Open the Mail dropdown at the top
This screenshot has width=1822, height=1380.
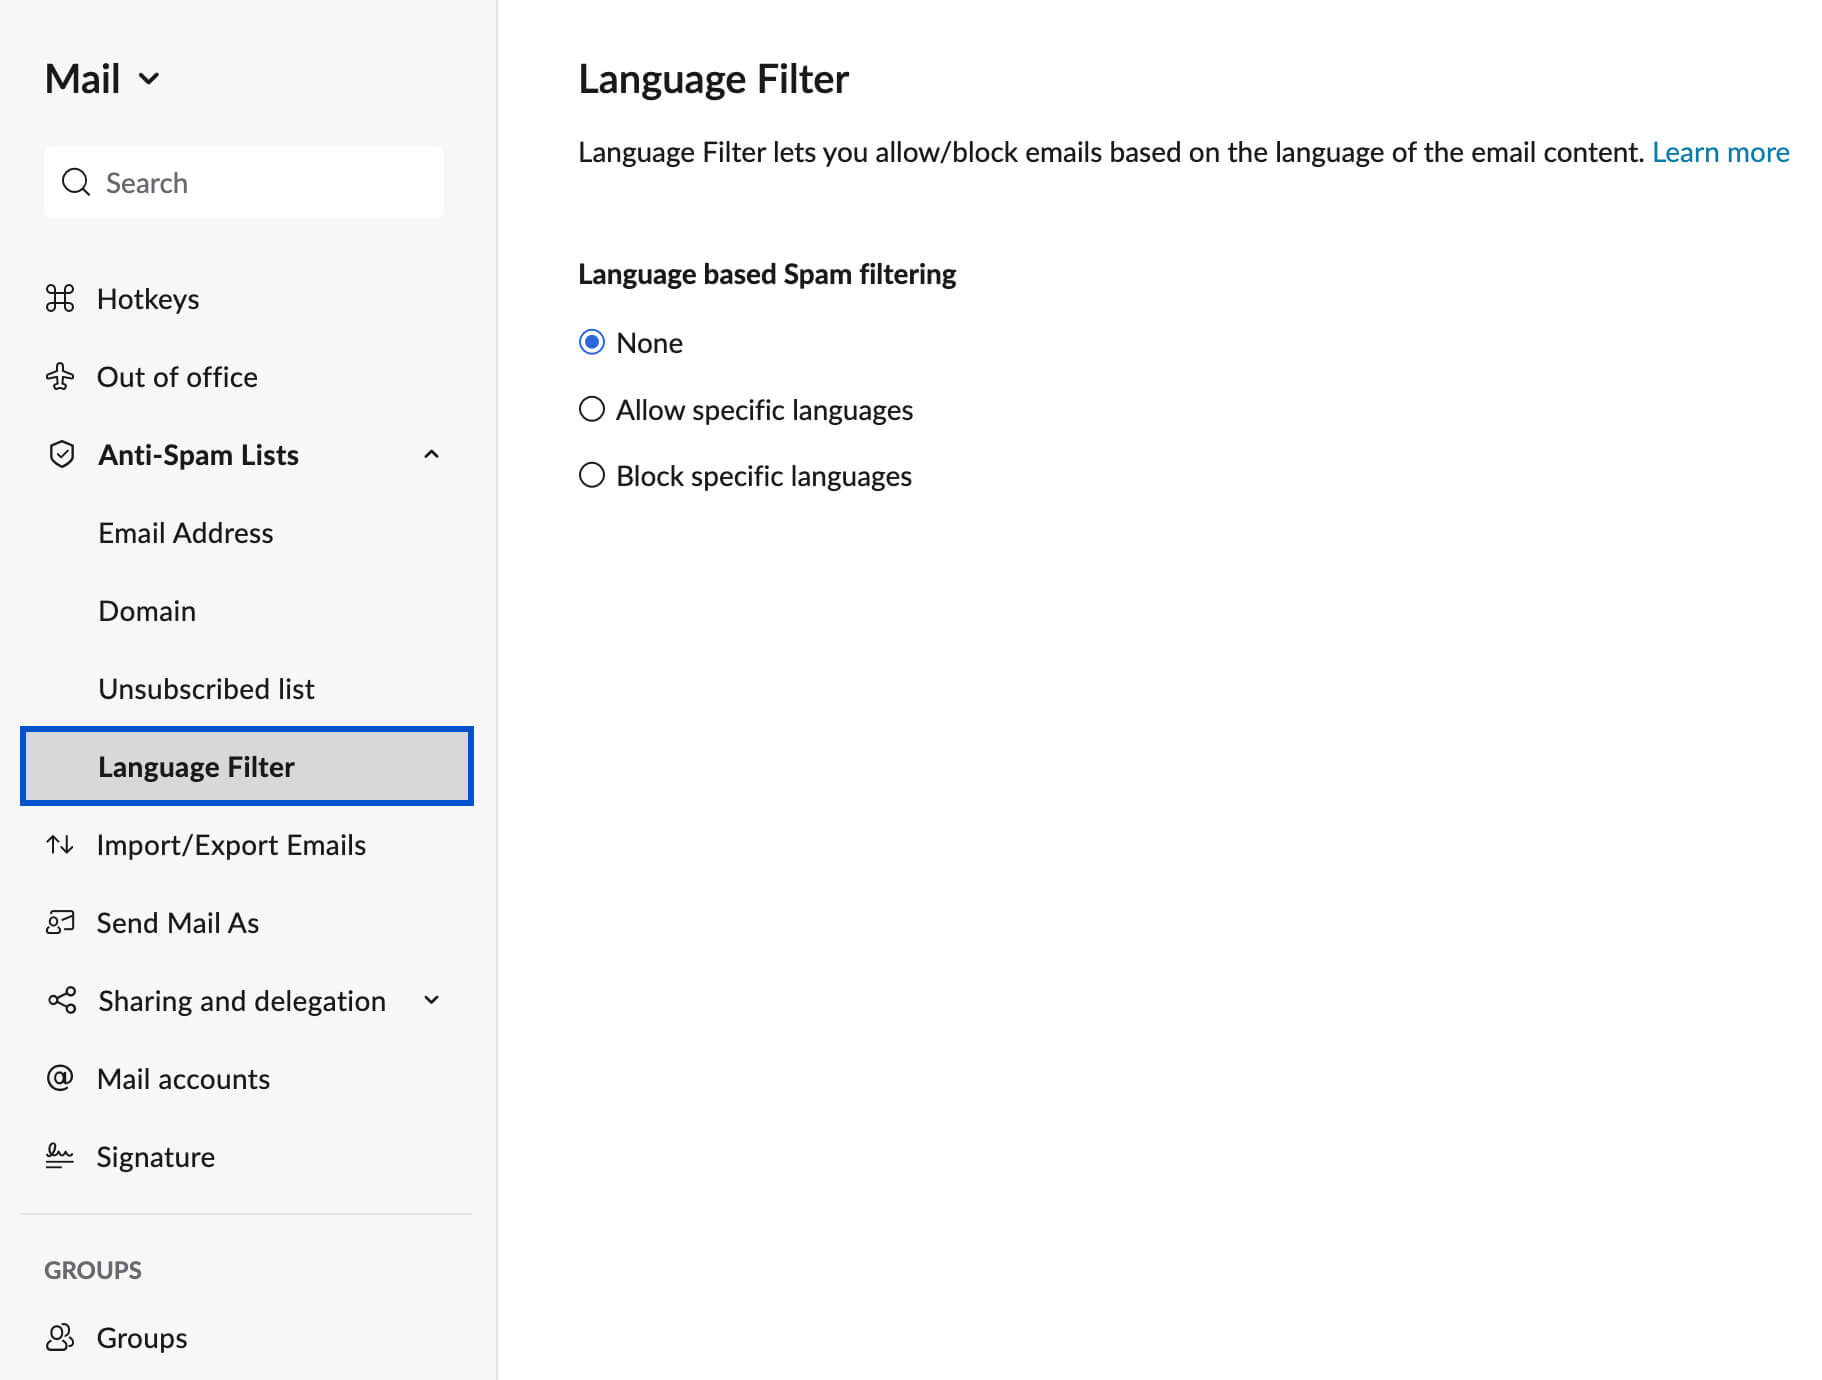[148, 78]
